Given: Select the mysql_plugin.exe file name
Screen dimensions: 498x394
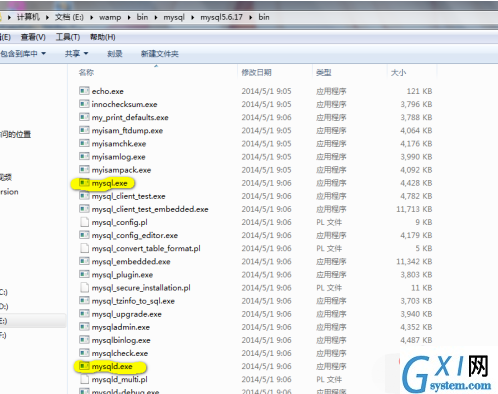Looking at the screenshot, I should (122, 275).
